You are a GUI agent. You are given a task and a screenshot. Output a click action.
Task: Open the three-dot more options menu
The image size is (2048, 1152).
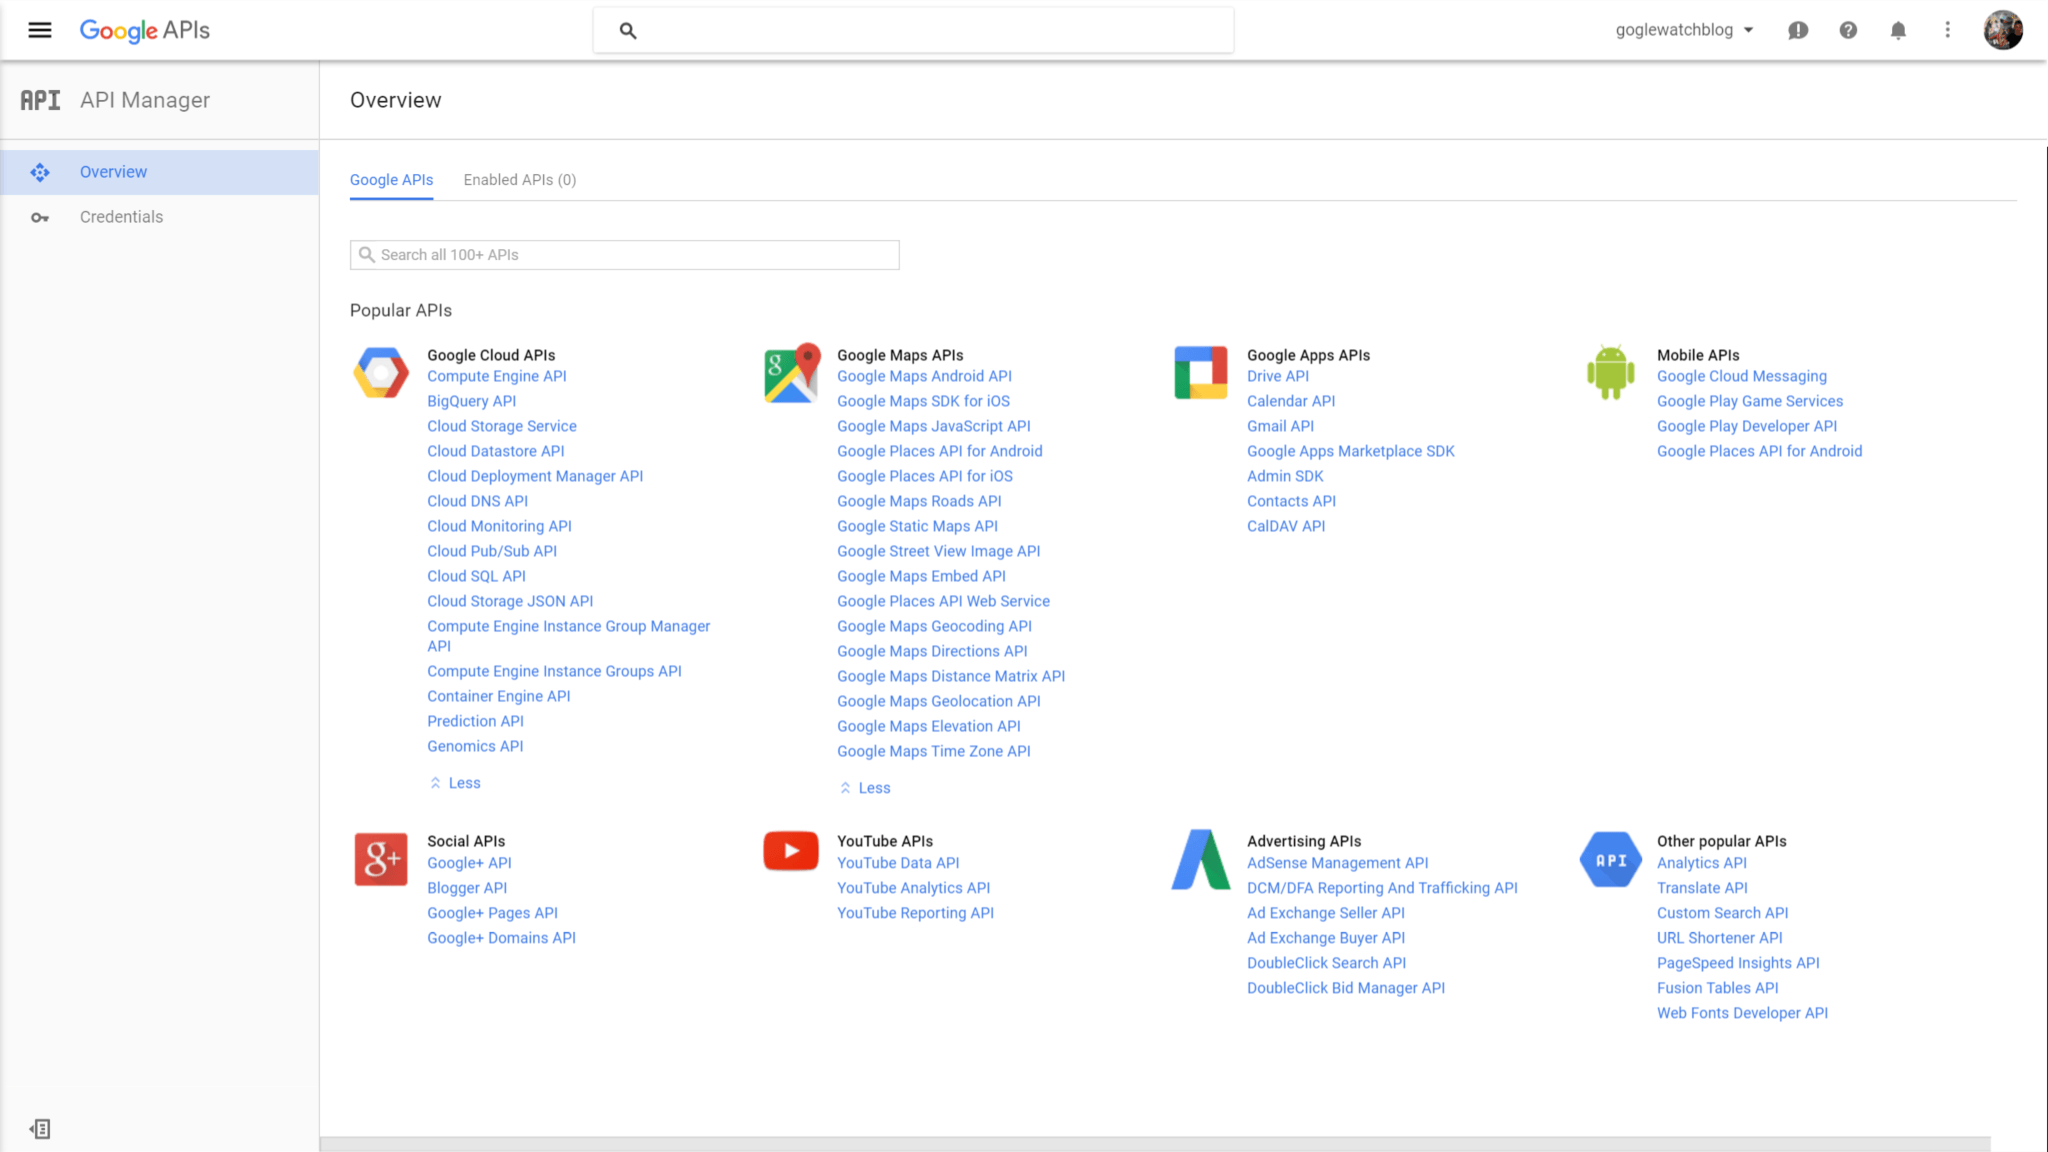pyautogui.click(x=1947, y=30)
